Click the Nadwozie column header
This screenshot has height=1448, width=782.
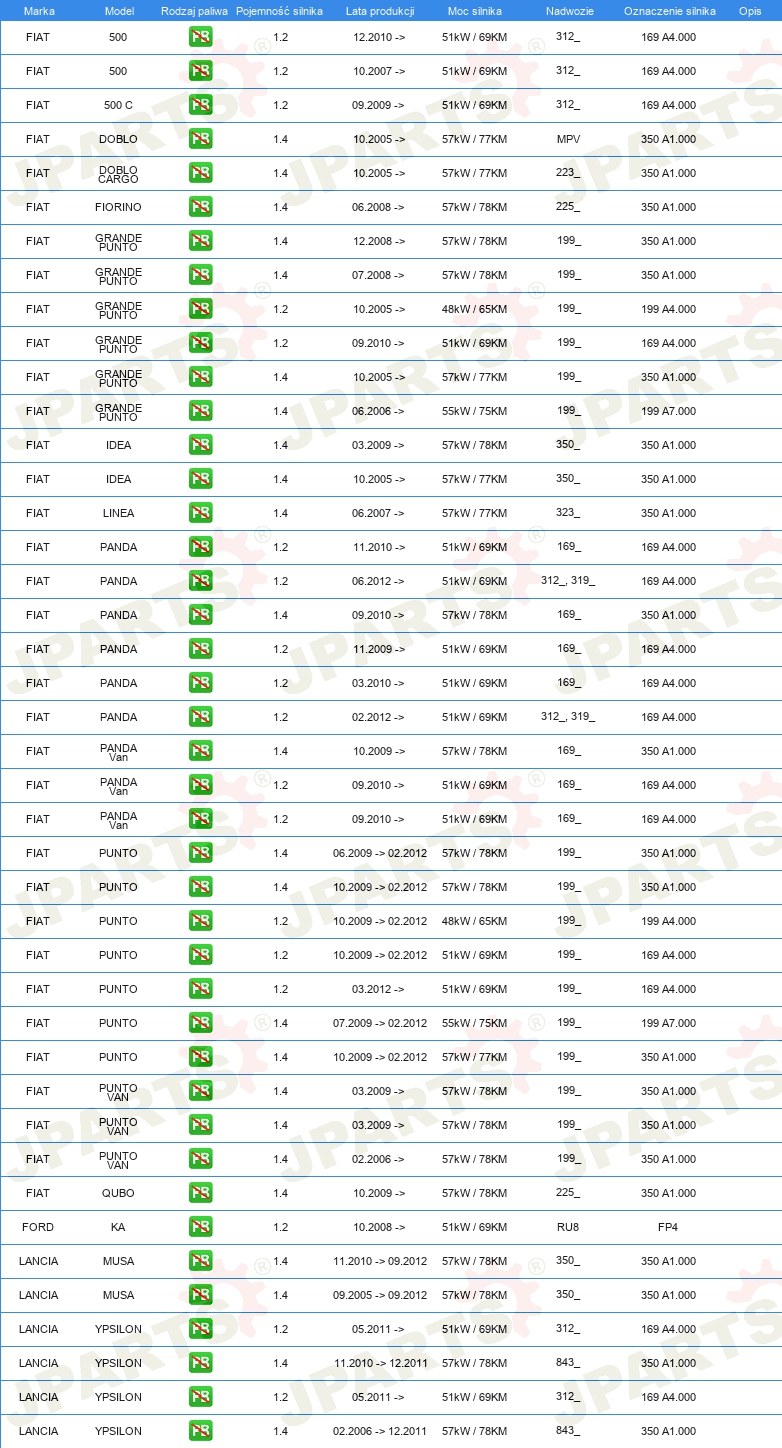[x=568, y=11]
